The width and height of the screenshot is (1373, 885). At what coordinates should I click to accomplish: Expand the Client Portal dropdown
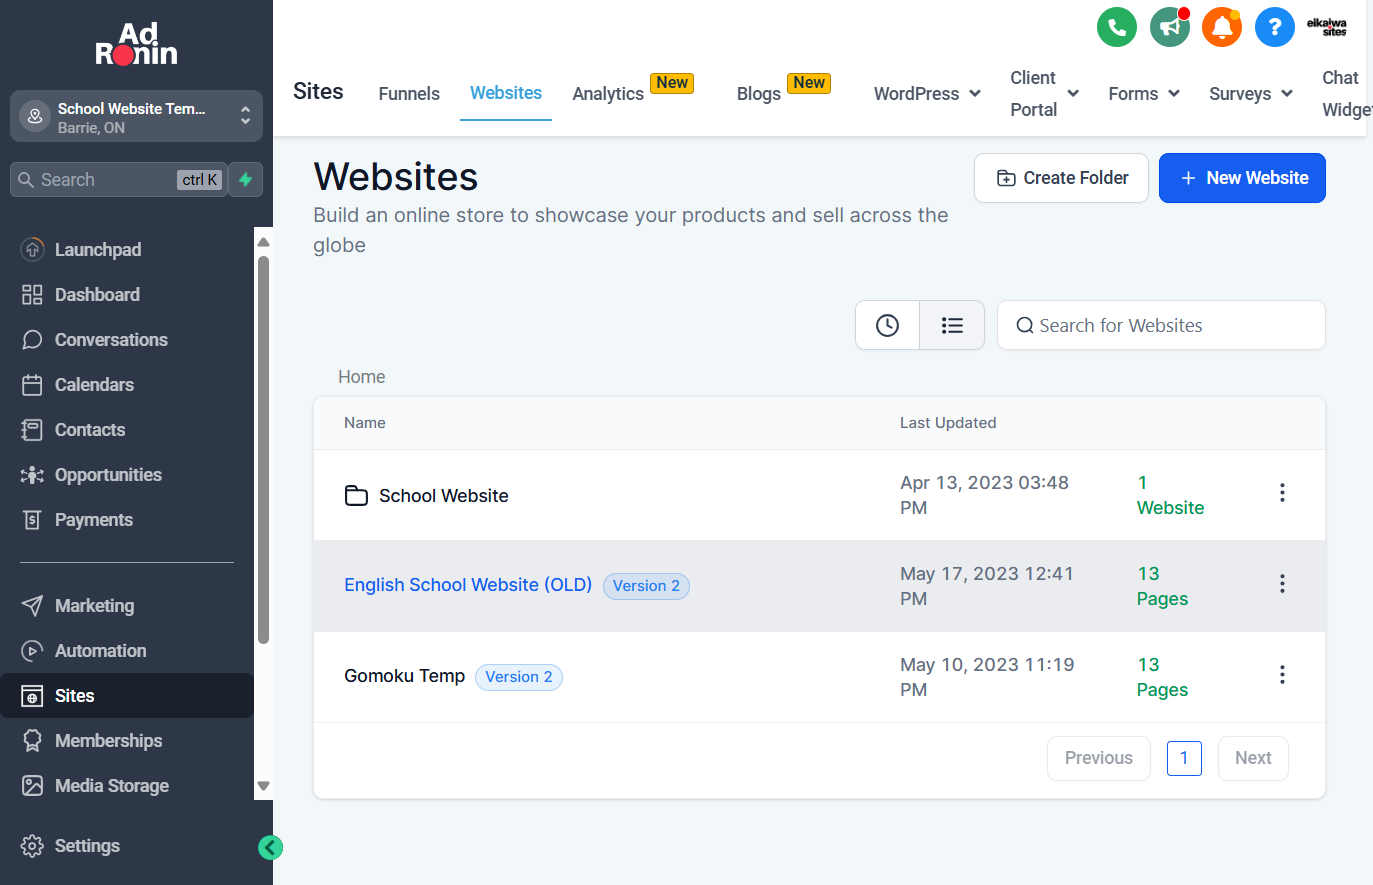point(1044,94)
